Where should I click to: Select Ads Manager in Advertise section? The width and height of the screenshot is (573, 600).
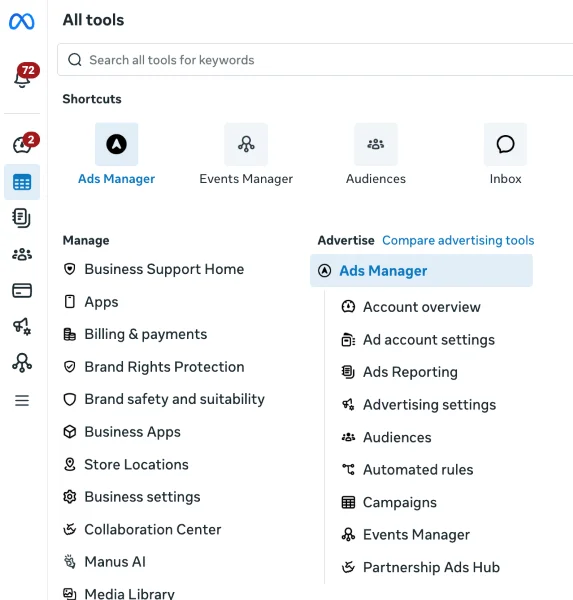tap(421, 271)
